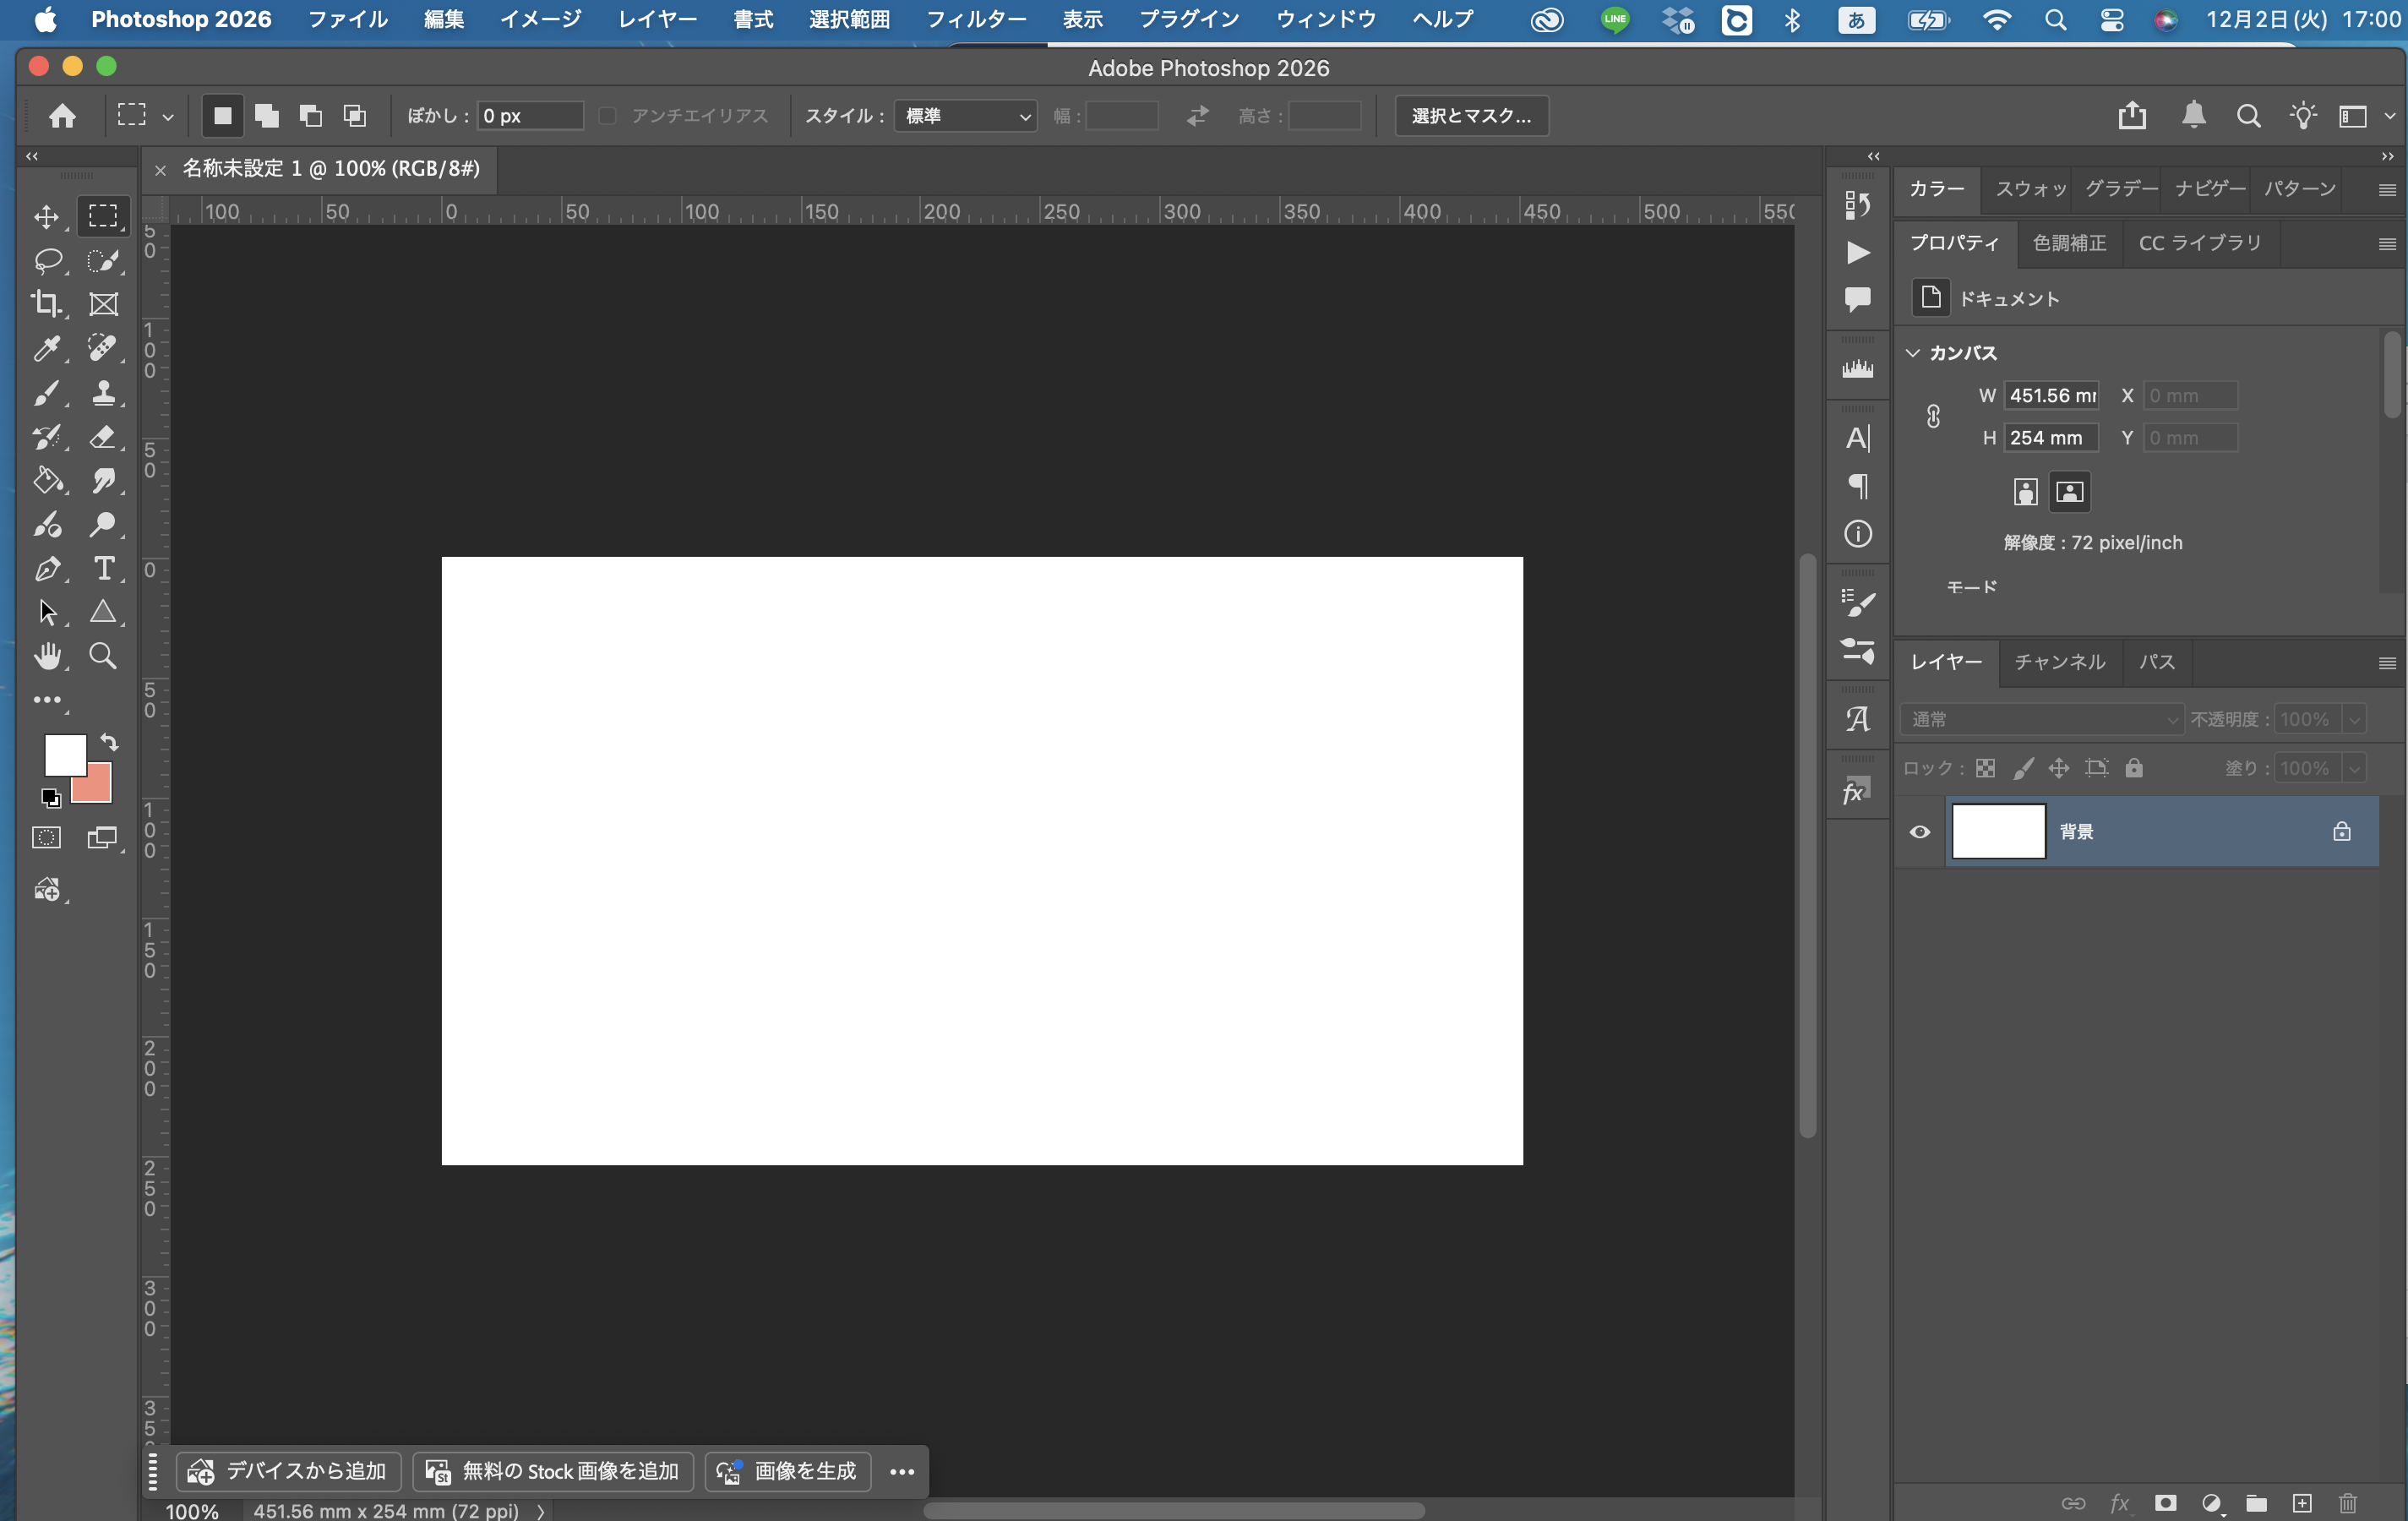Open the スタイル dropdown set to 標準

965,116
